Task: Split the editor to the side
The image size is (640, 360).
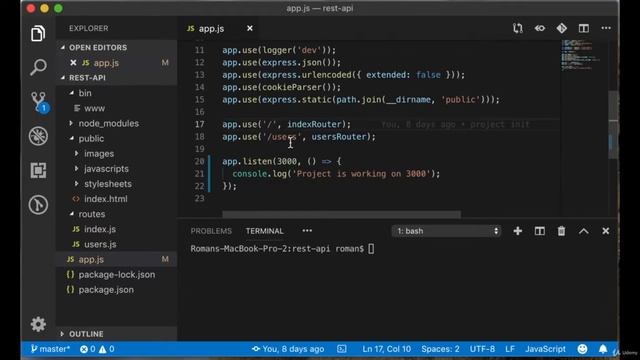Action: click(x=584, y=28)
